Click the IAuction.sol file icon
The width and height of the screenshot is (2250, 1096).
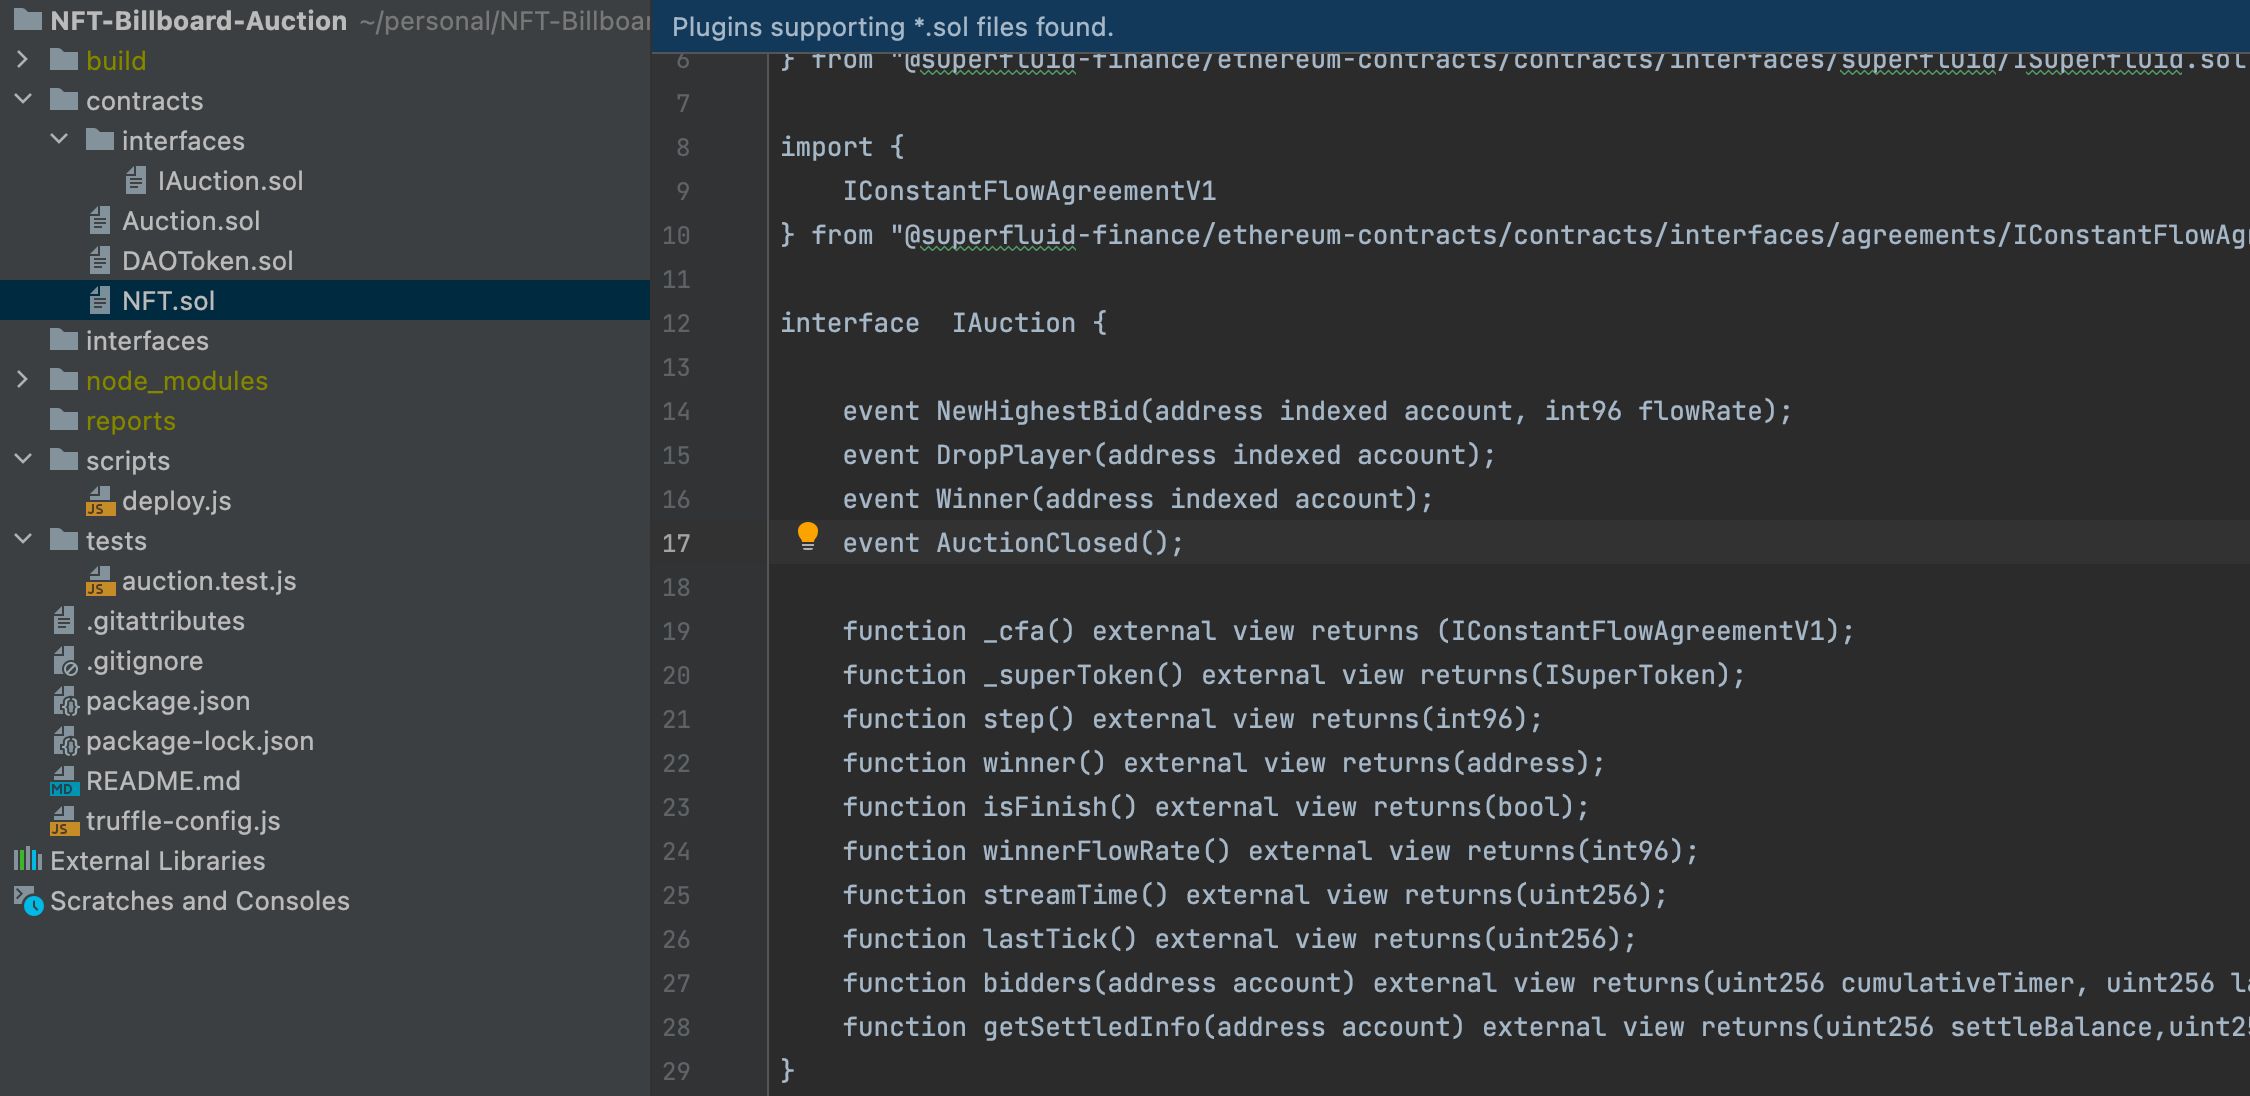[x=136, y=180]
